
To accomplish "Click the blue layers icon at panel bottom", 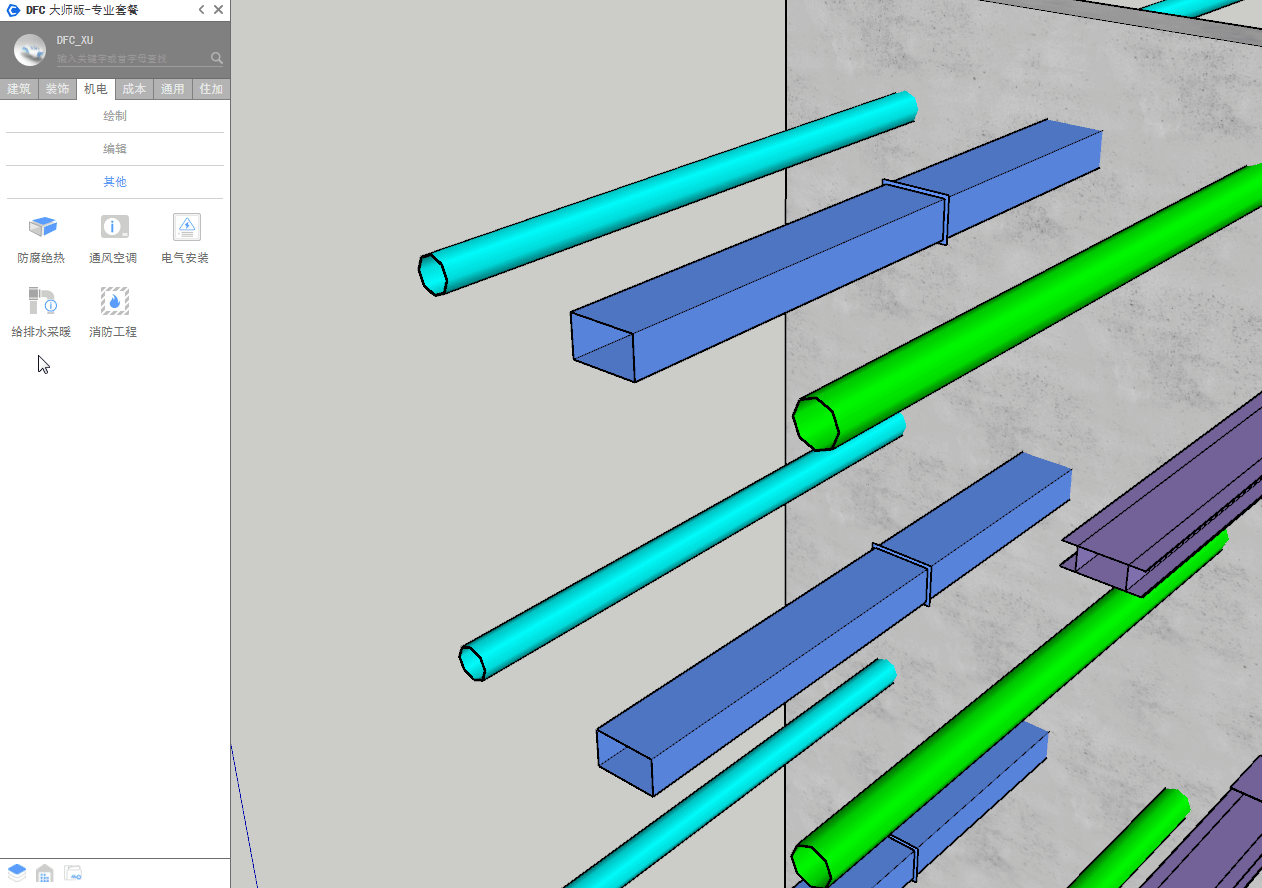I will tap(17, 873).
